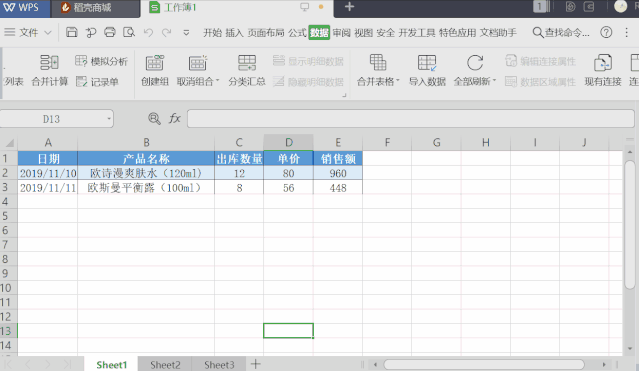The image size is (639, 371).
Task: Click the zoom magnifier icon beside fx
Action: (x=154, y=119)
